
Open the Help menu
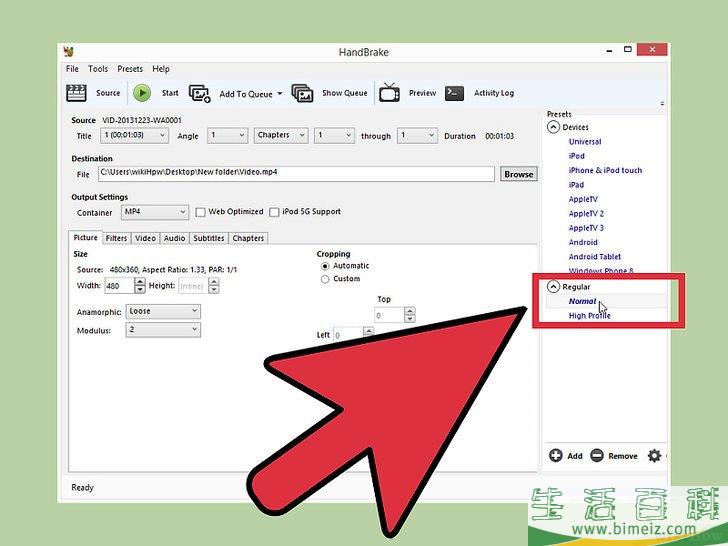click(161, 69)
